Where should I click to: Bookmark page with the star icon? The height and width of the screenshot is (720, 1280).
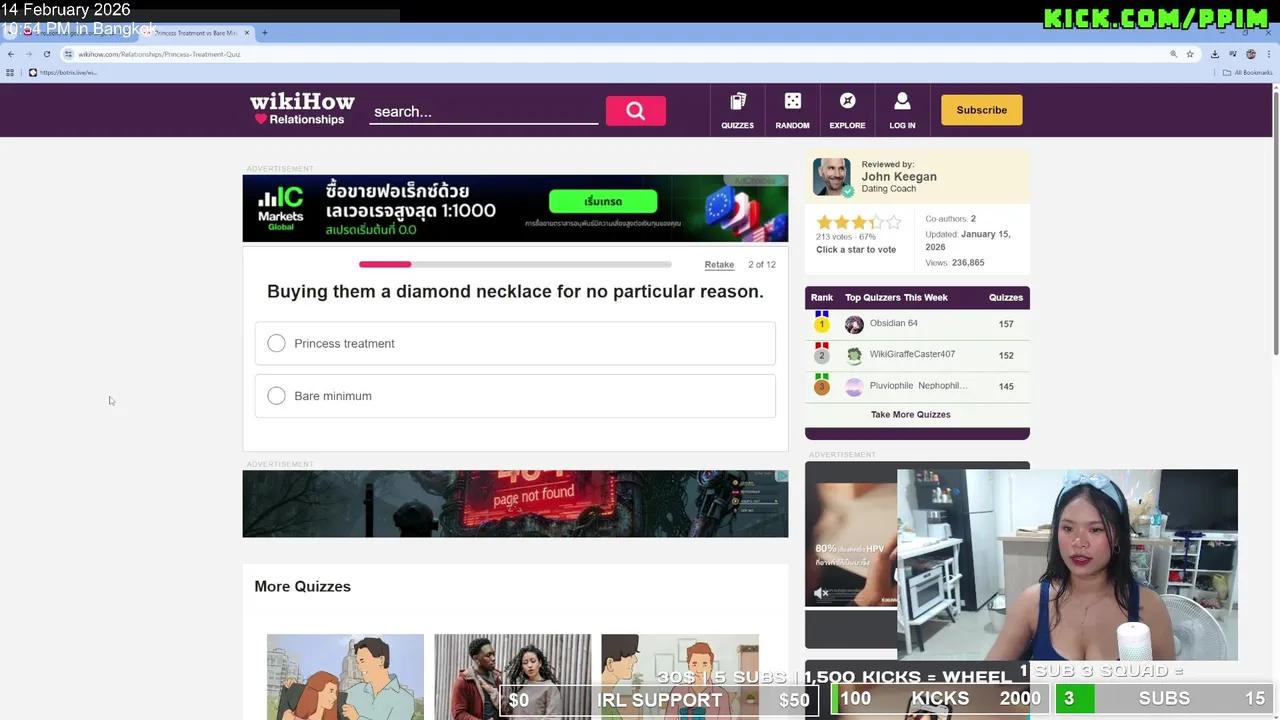coord(1190,54)
